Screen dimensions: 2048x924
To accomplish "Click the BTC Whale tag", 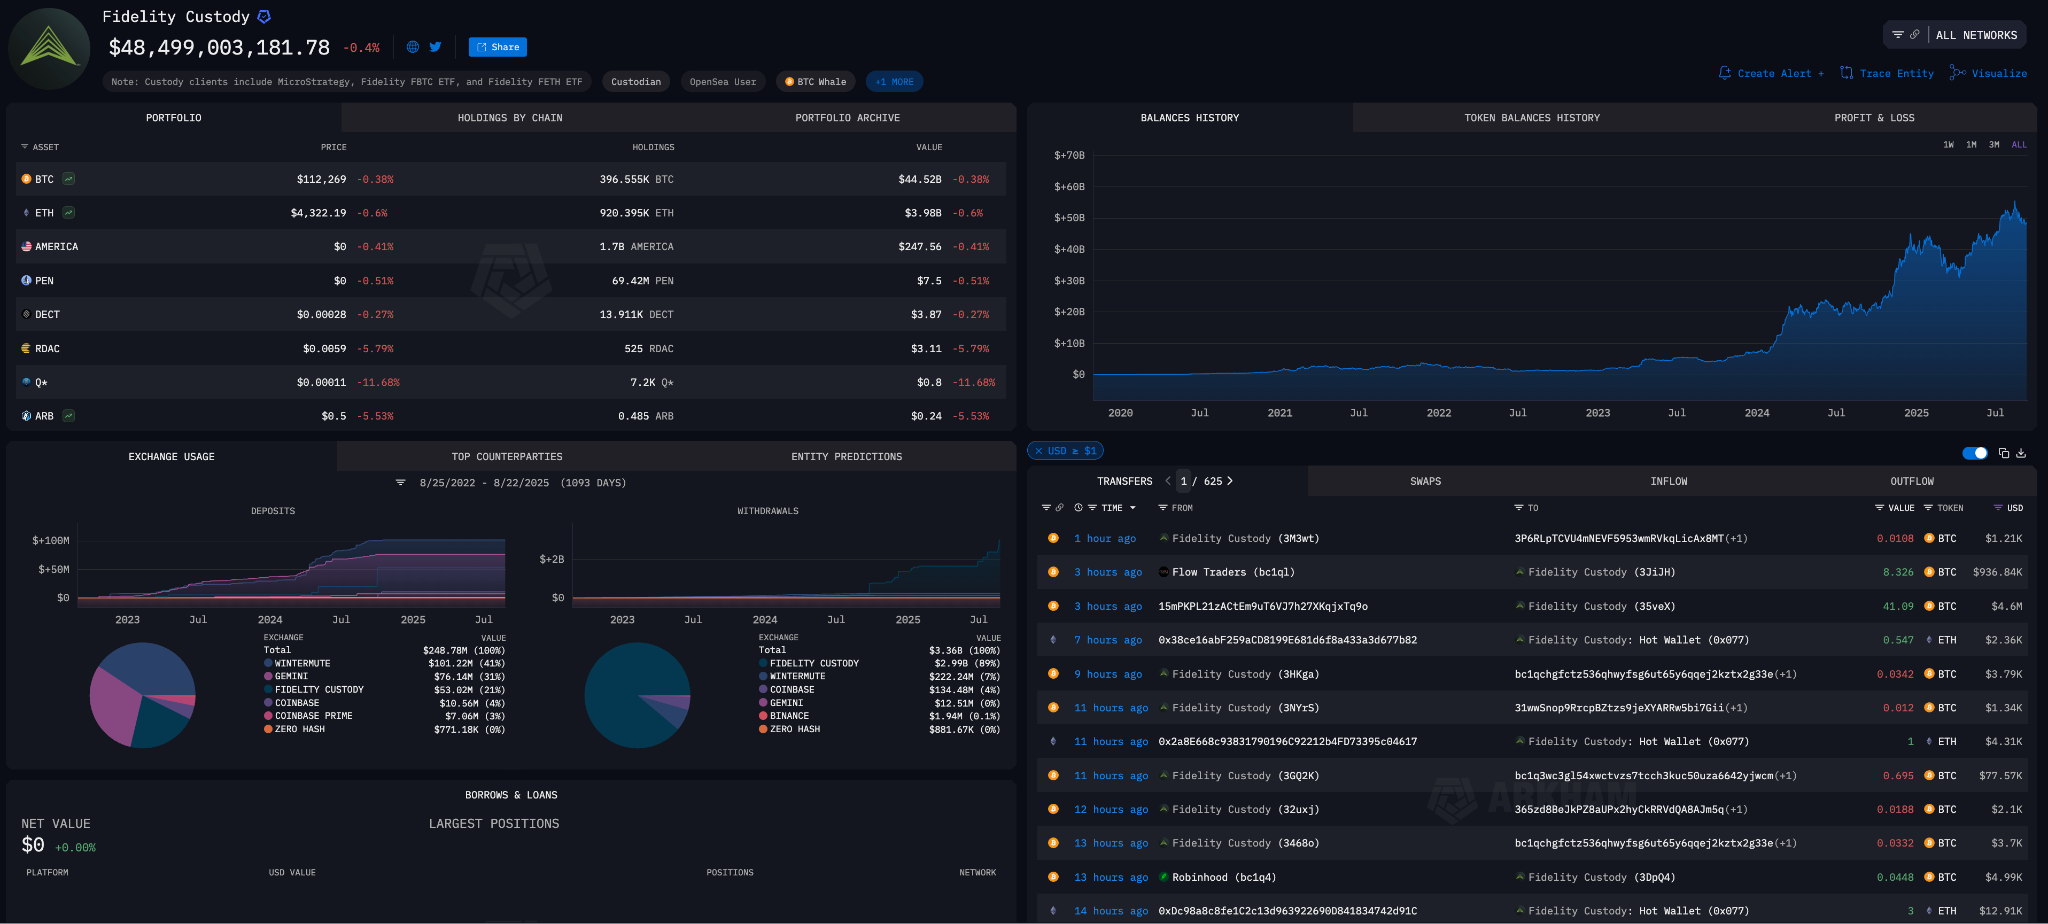I will click(815, 82).
